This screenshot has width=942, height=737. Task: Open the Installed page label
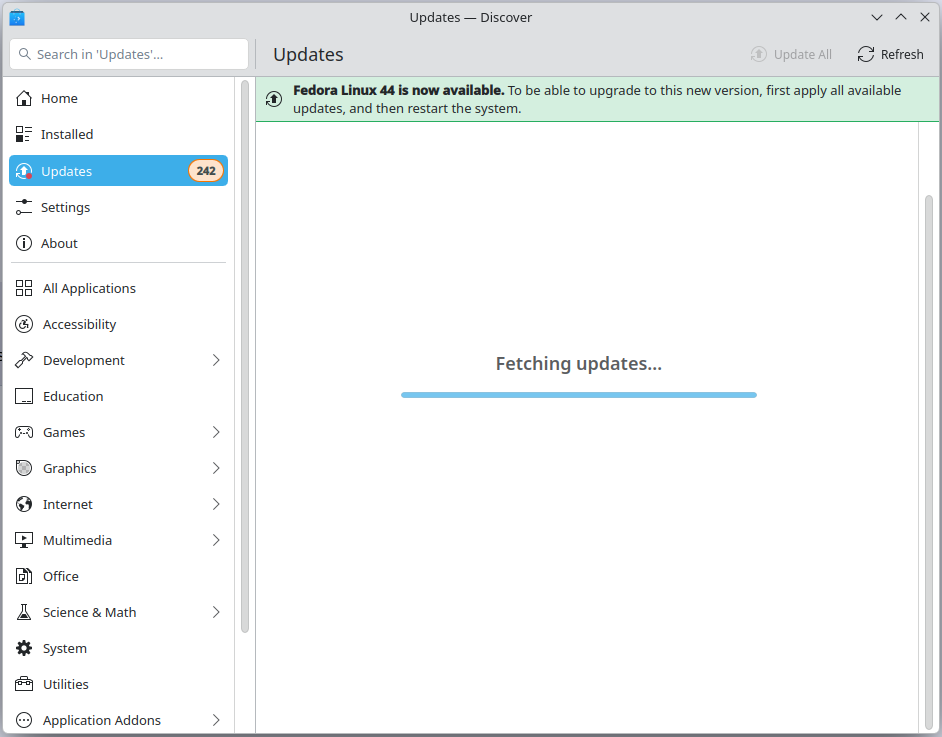(x=67, y=135)
